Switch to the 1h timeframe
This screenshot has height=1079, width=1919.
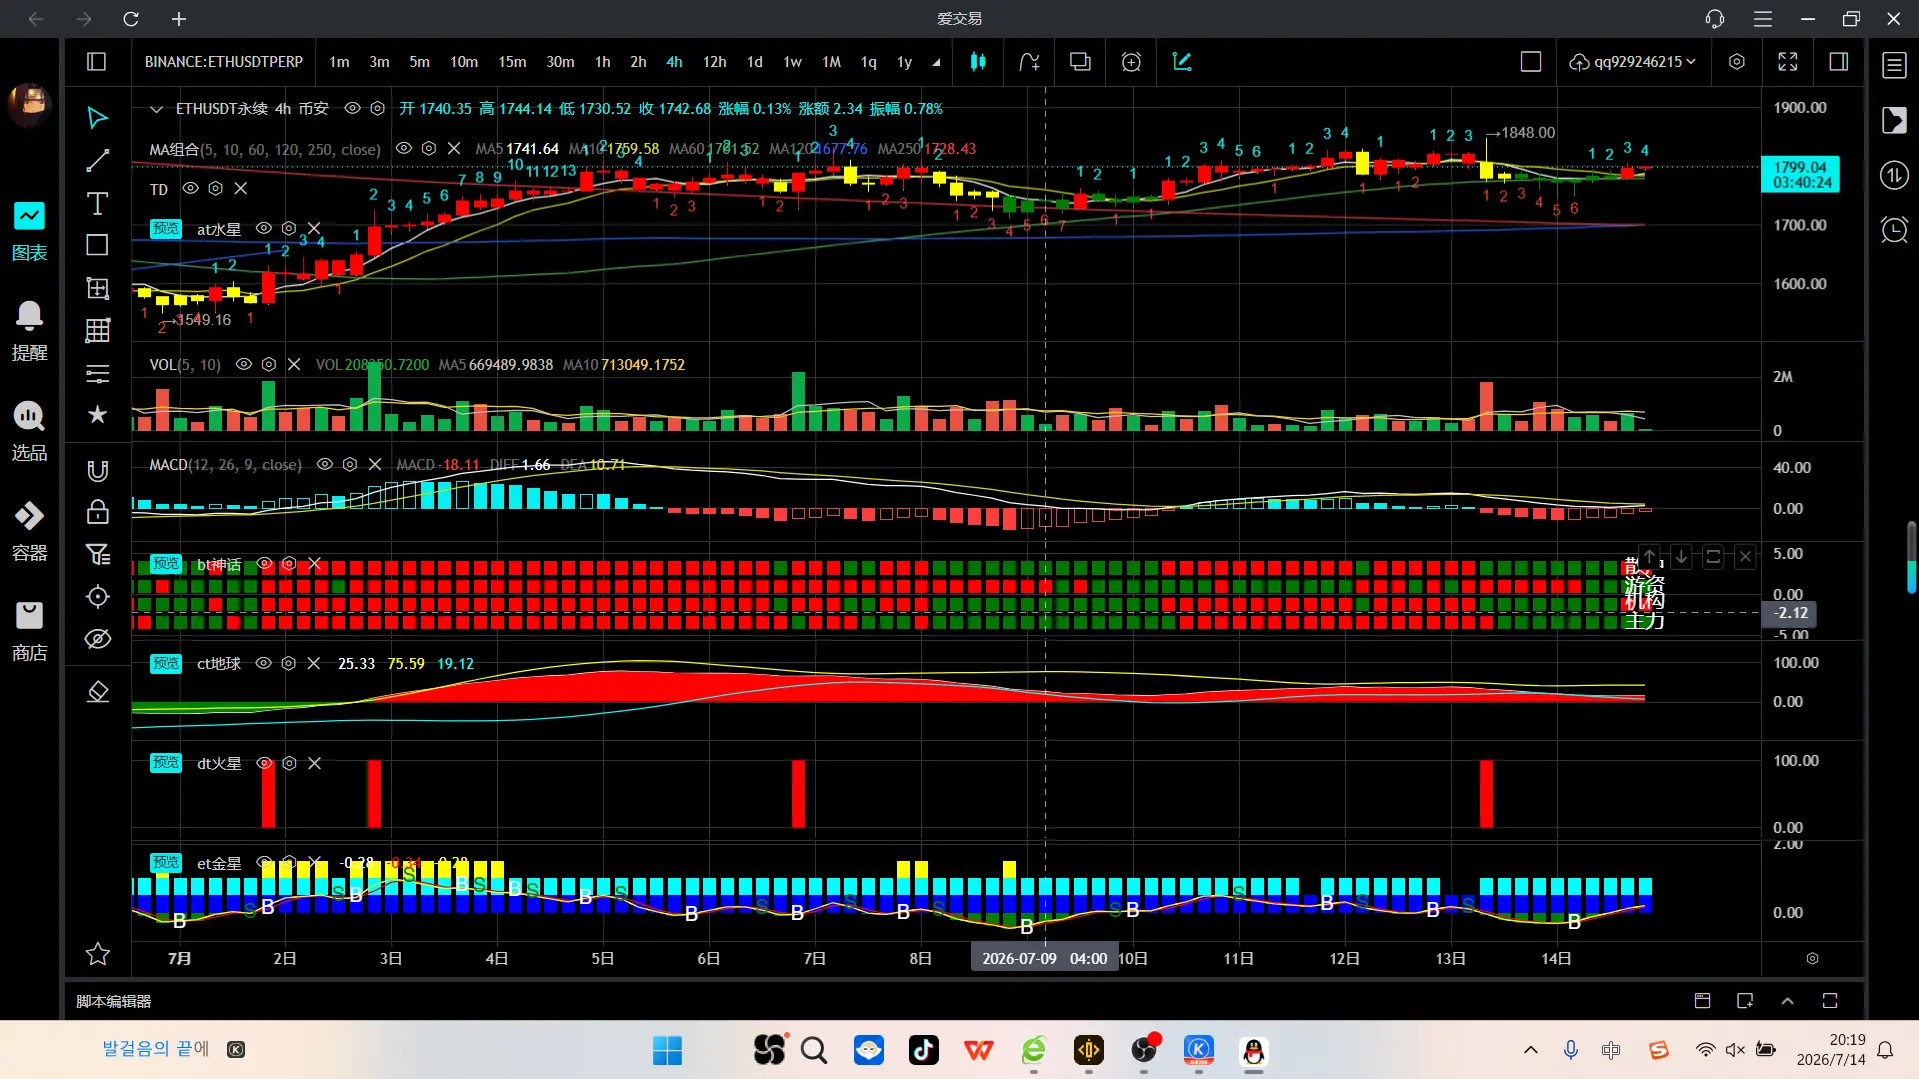coord(603,62)
